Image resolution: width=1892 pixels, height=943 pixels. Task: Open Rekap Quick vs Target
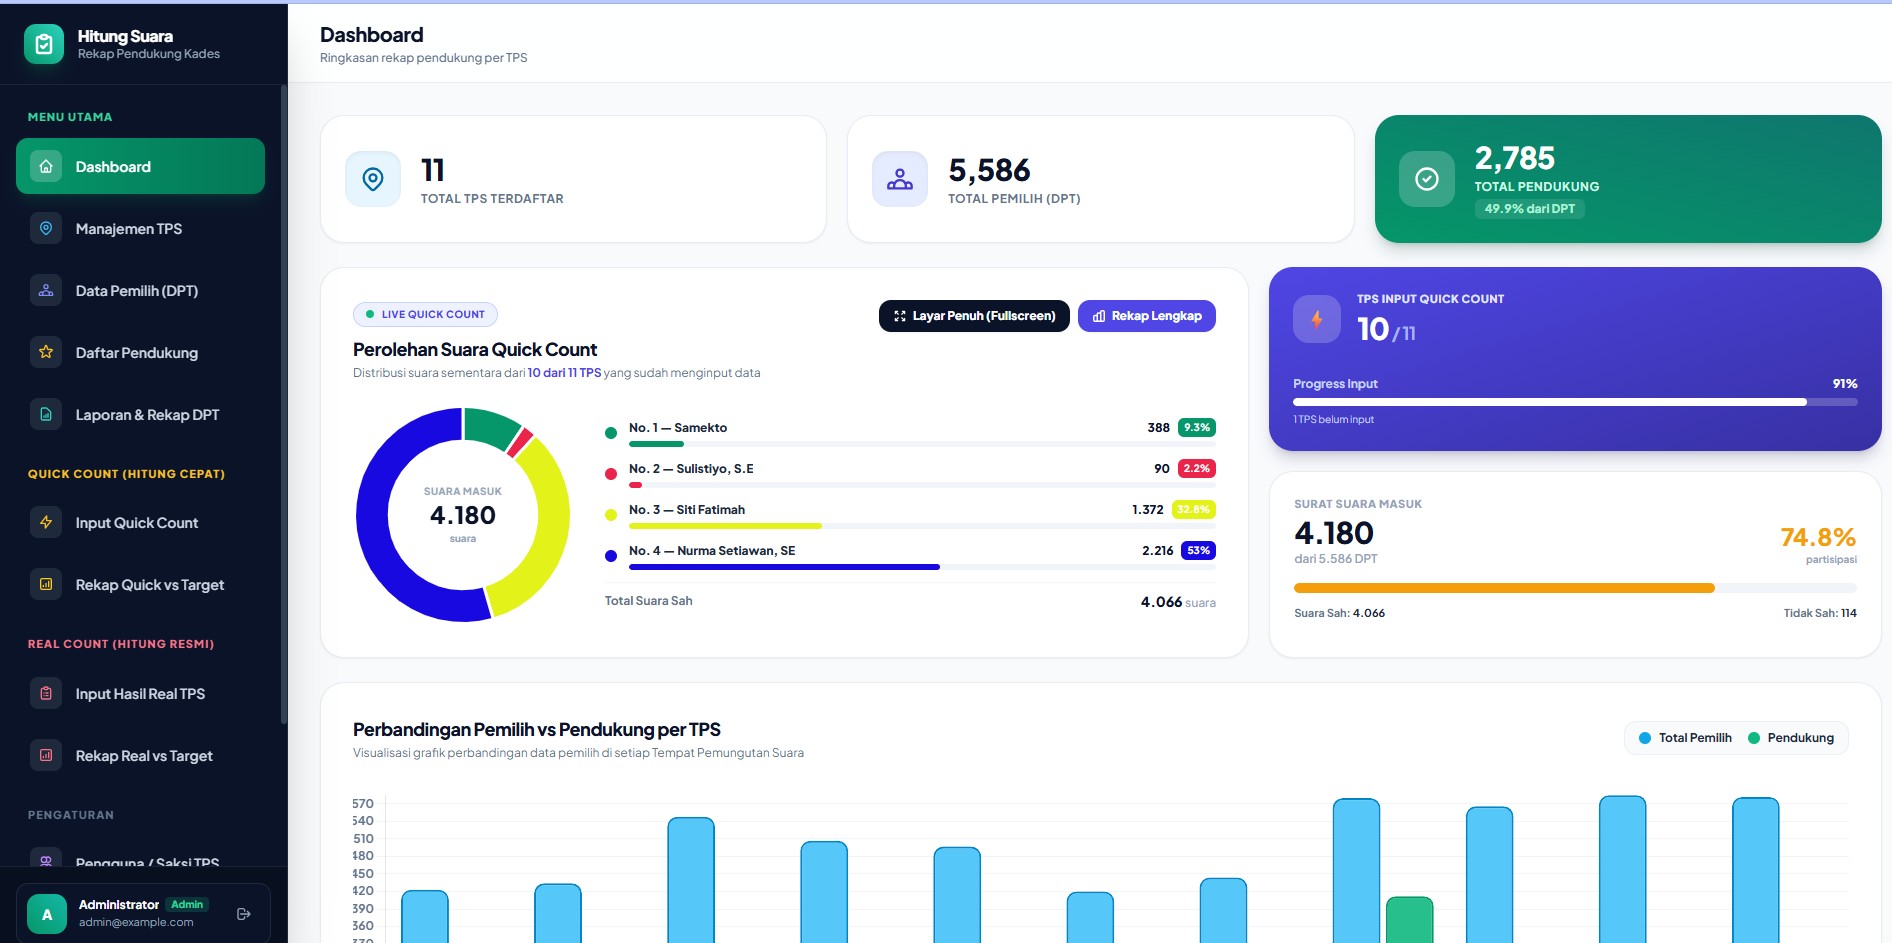(x=140, y=584)
